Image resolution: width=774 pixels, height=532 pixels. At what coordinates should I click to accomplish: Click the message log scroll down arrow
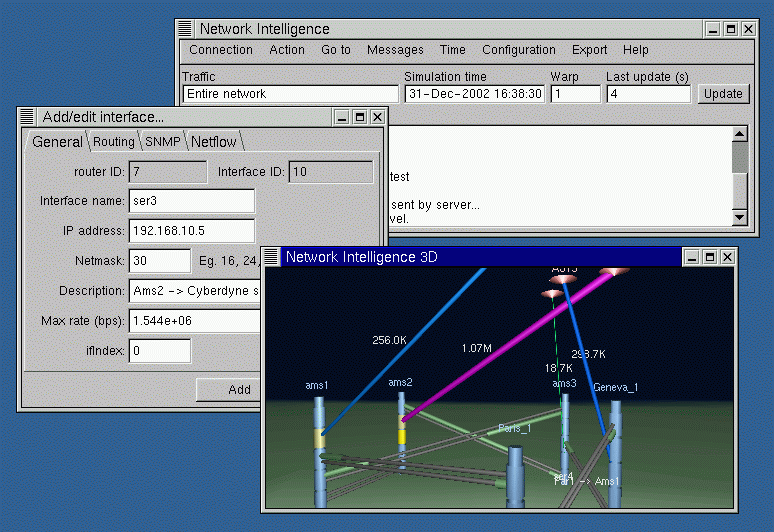point(739,217)
